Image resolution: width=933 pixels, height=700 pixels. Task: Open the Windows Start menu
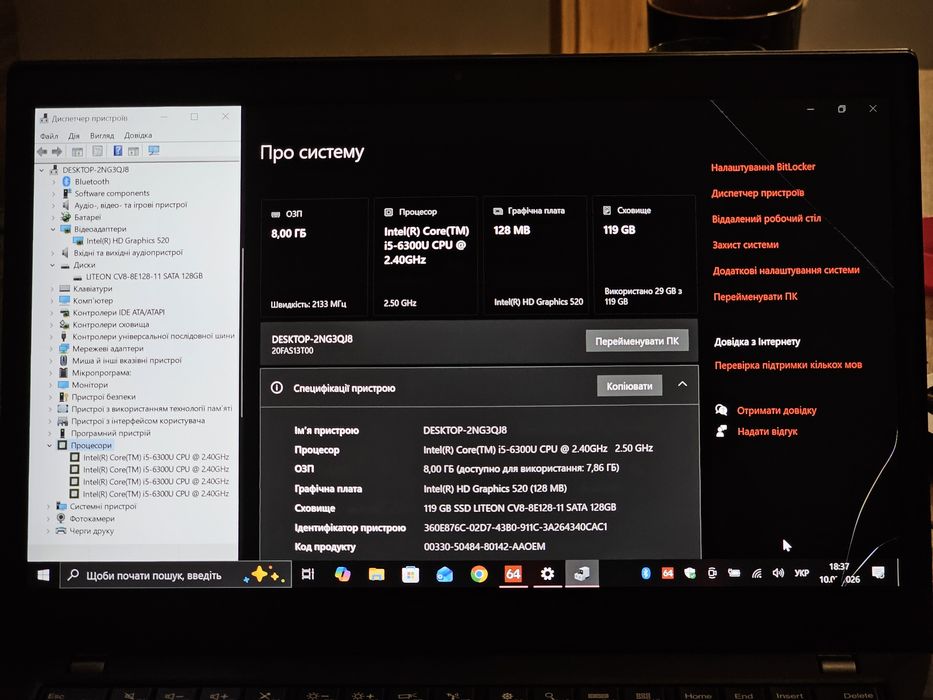43,575
